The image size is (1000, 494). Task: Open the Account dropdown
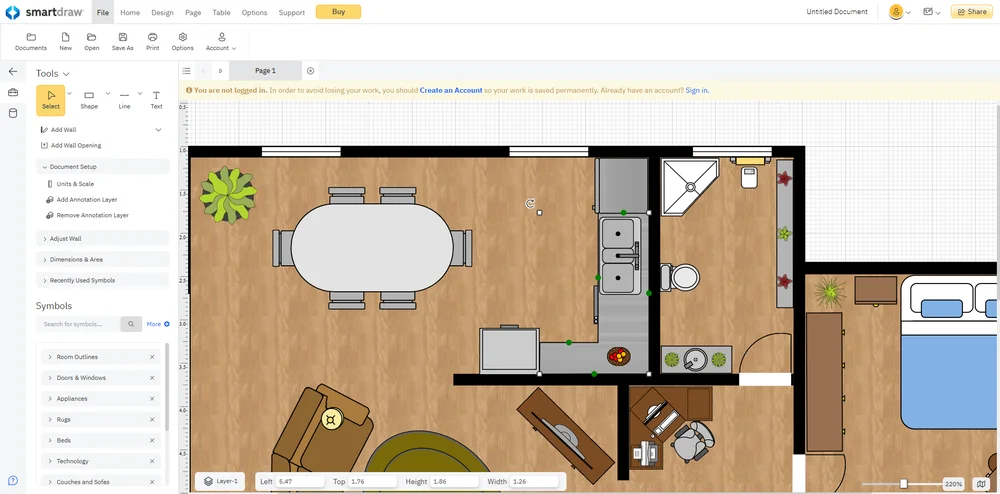[221, 41]
